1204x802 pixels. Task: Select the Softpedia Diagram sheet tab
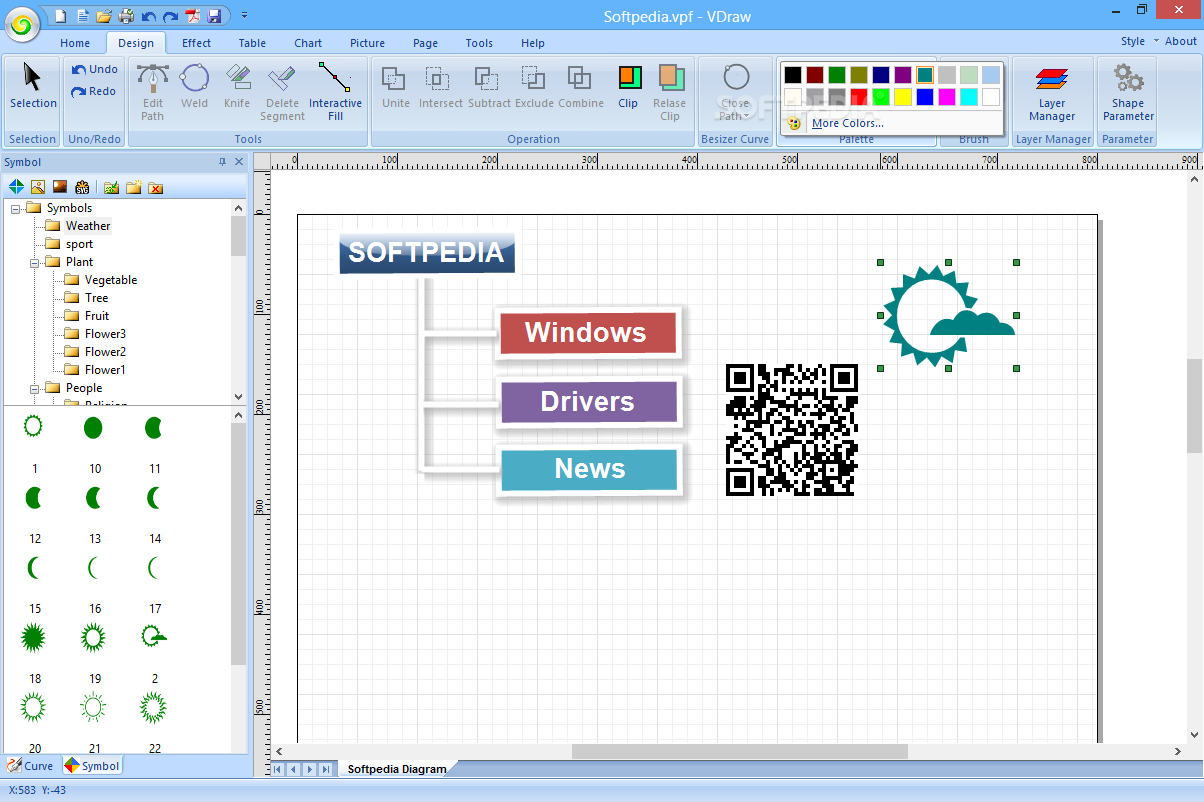(397, 769)
